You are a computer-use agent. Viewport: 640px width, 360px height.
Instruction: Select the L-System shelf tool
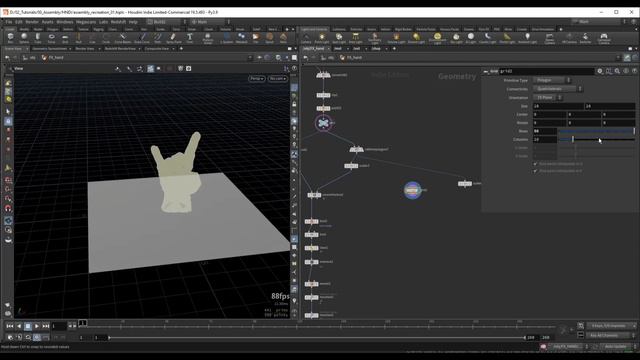click(227, 38)
